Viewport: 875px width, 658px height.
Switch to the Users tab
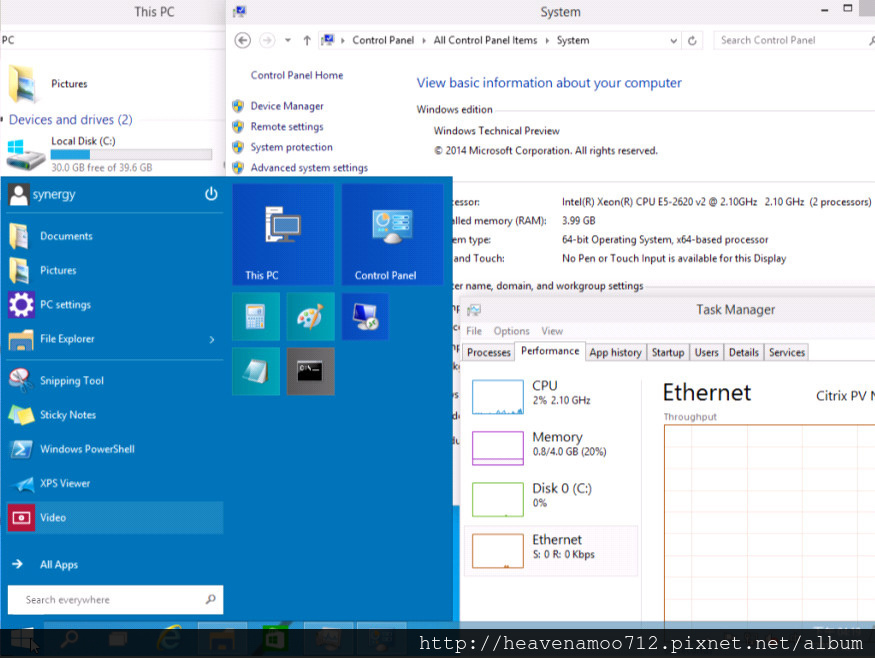pyautogui.click(x=706, y=352)
